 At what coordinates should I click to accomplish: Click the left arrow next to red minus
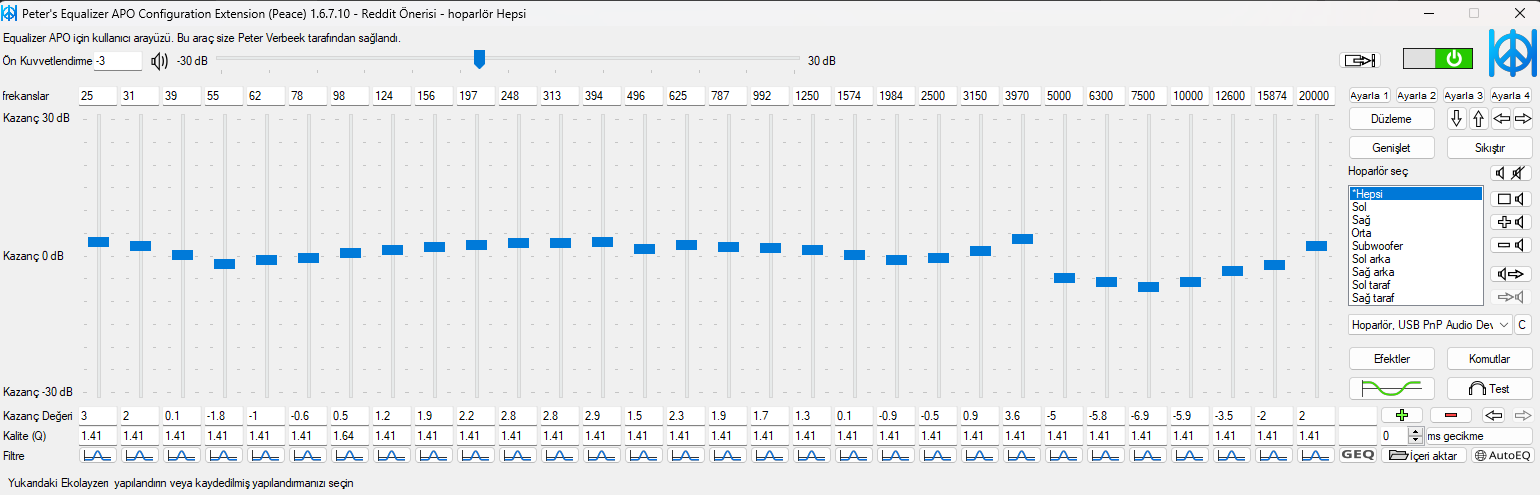click(1493, 415)
